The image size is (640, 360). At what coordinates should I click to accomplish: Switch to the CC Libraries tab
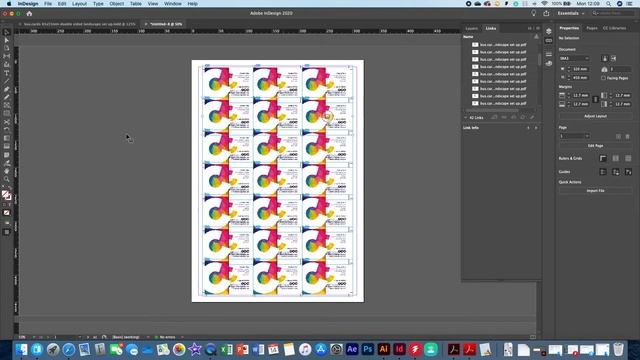614,28
